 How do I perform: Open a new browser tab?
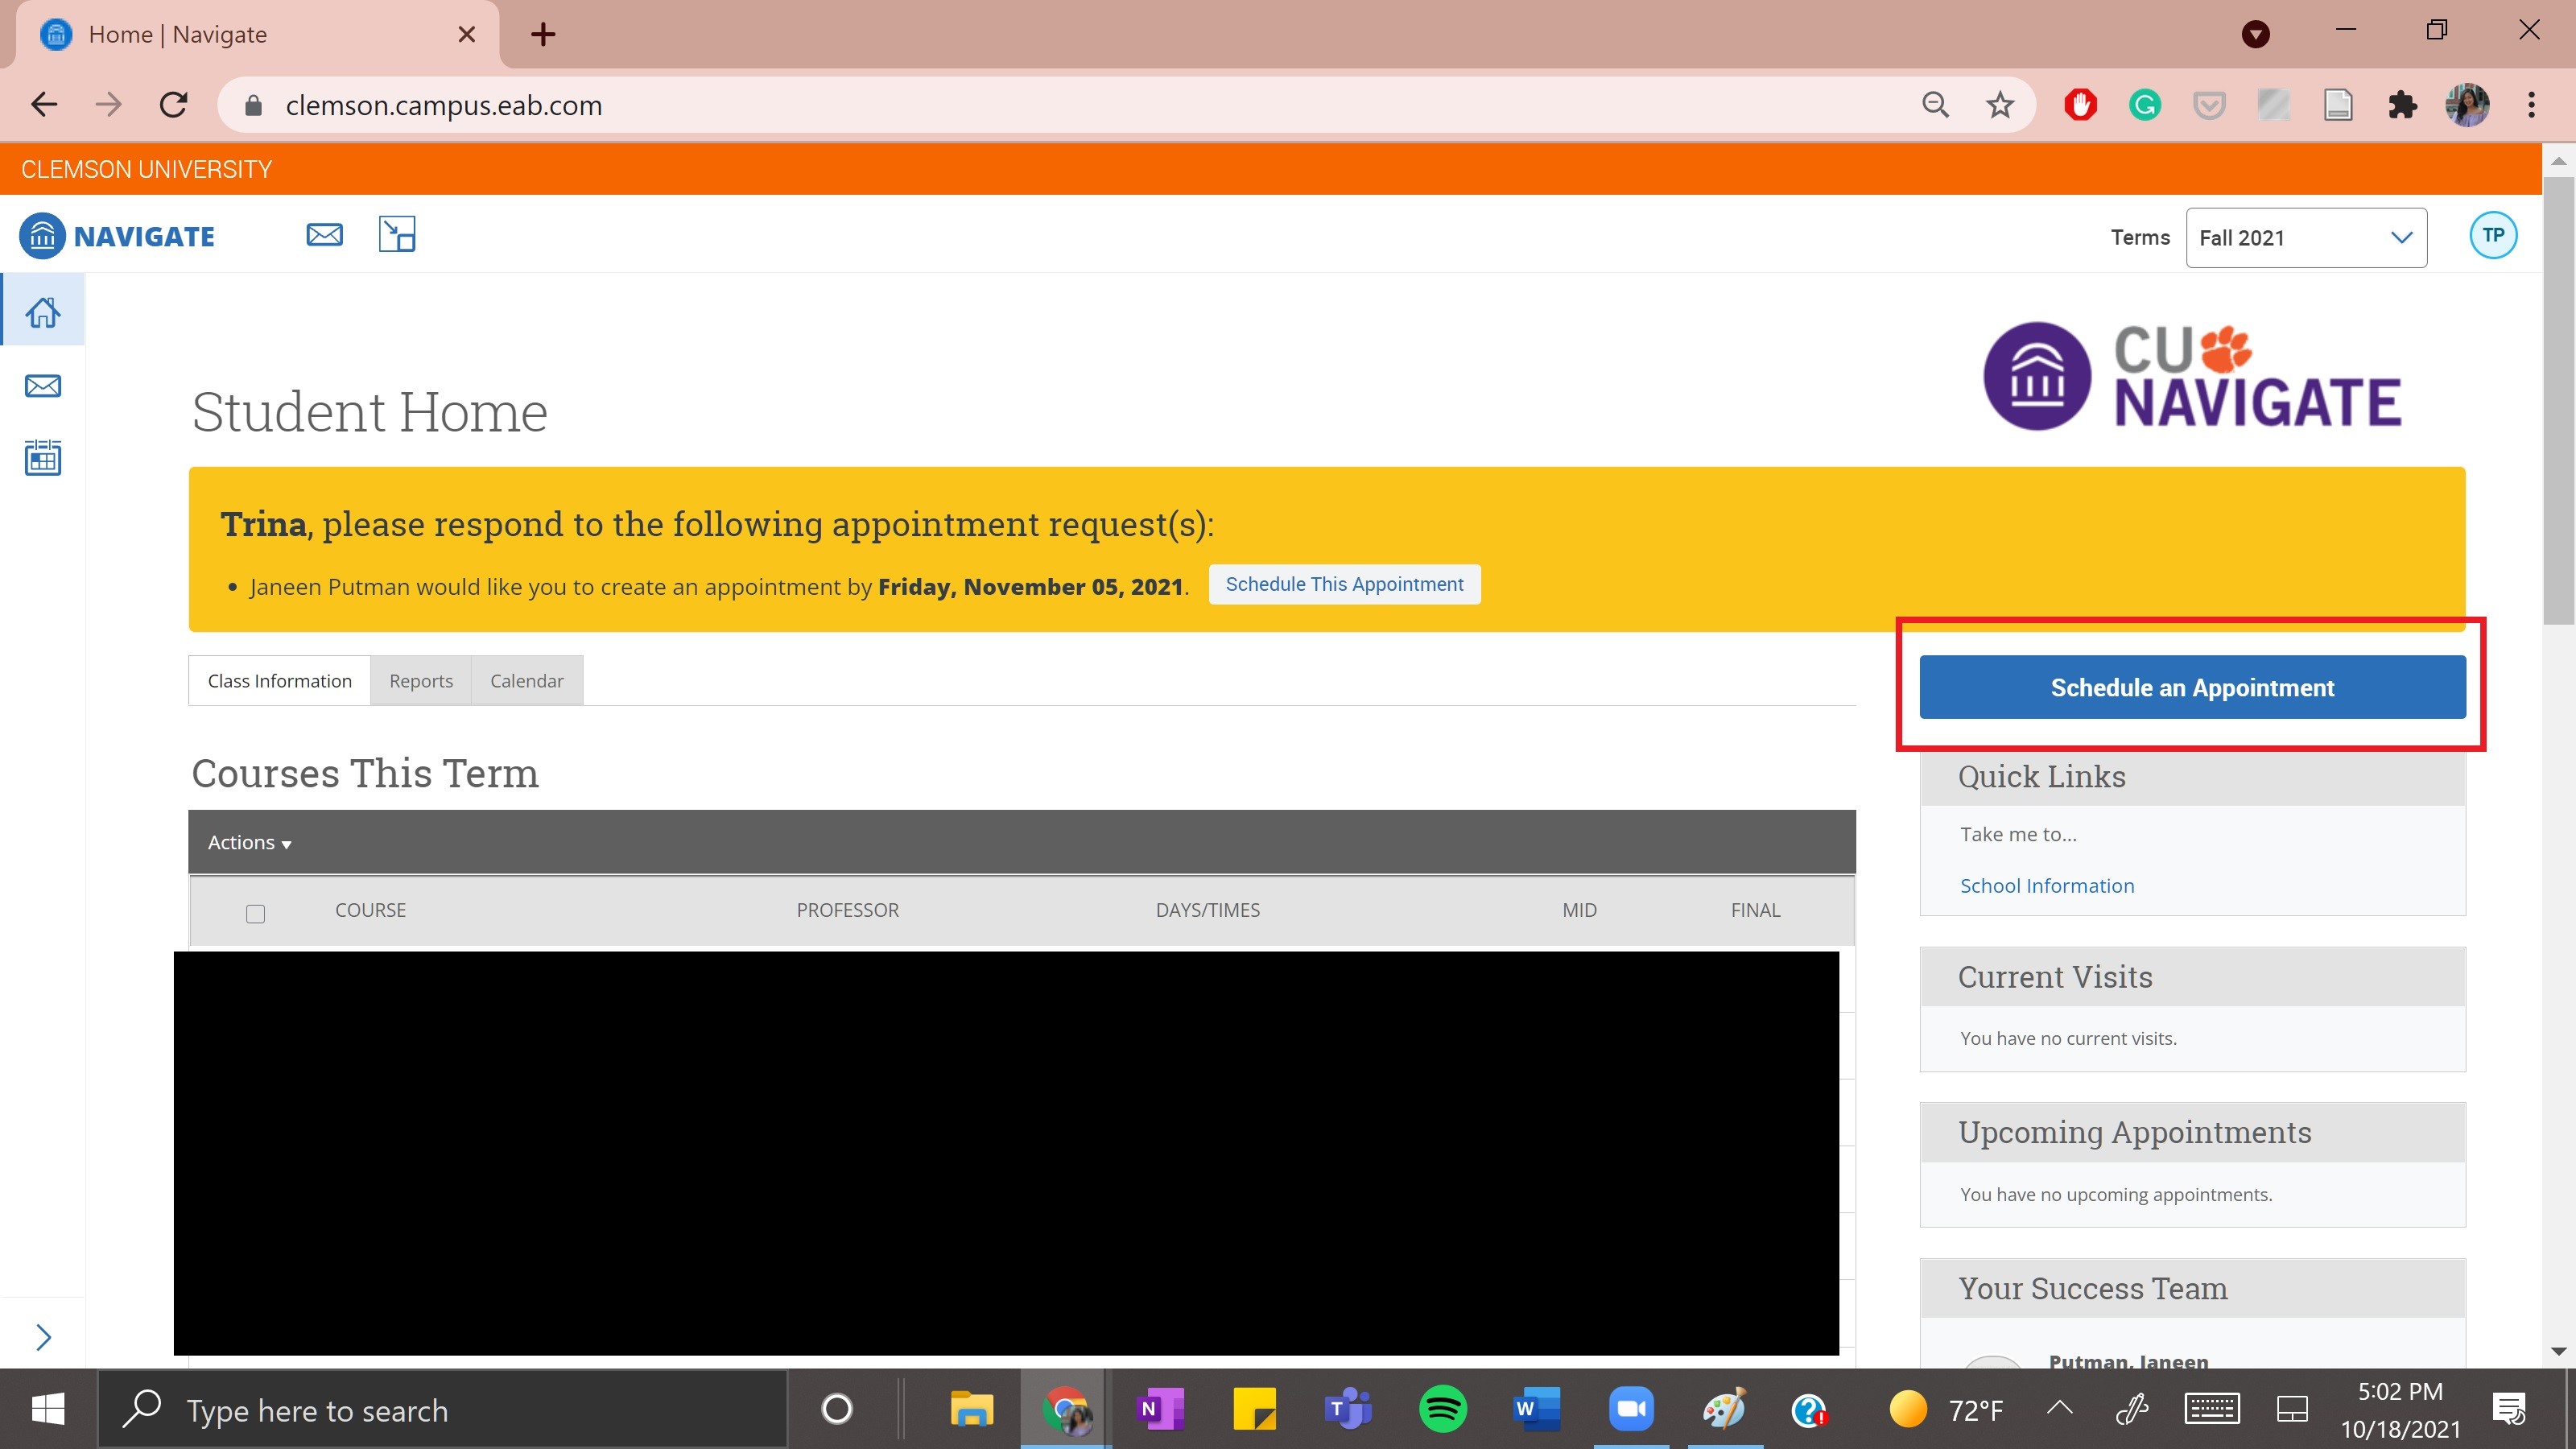click(x=543, y=35)
